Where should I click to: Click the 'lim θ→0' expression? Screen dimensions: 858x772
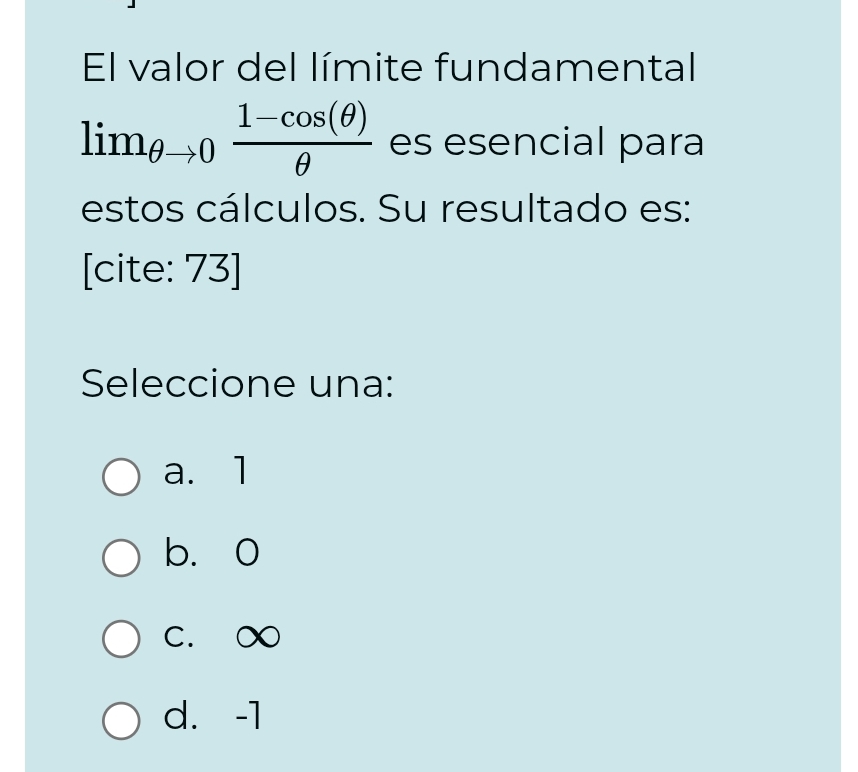(148, 142)
